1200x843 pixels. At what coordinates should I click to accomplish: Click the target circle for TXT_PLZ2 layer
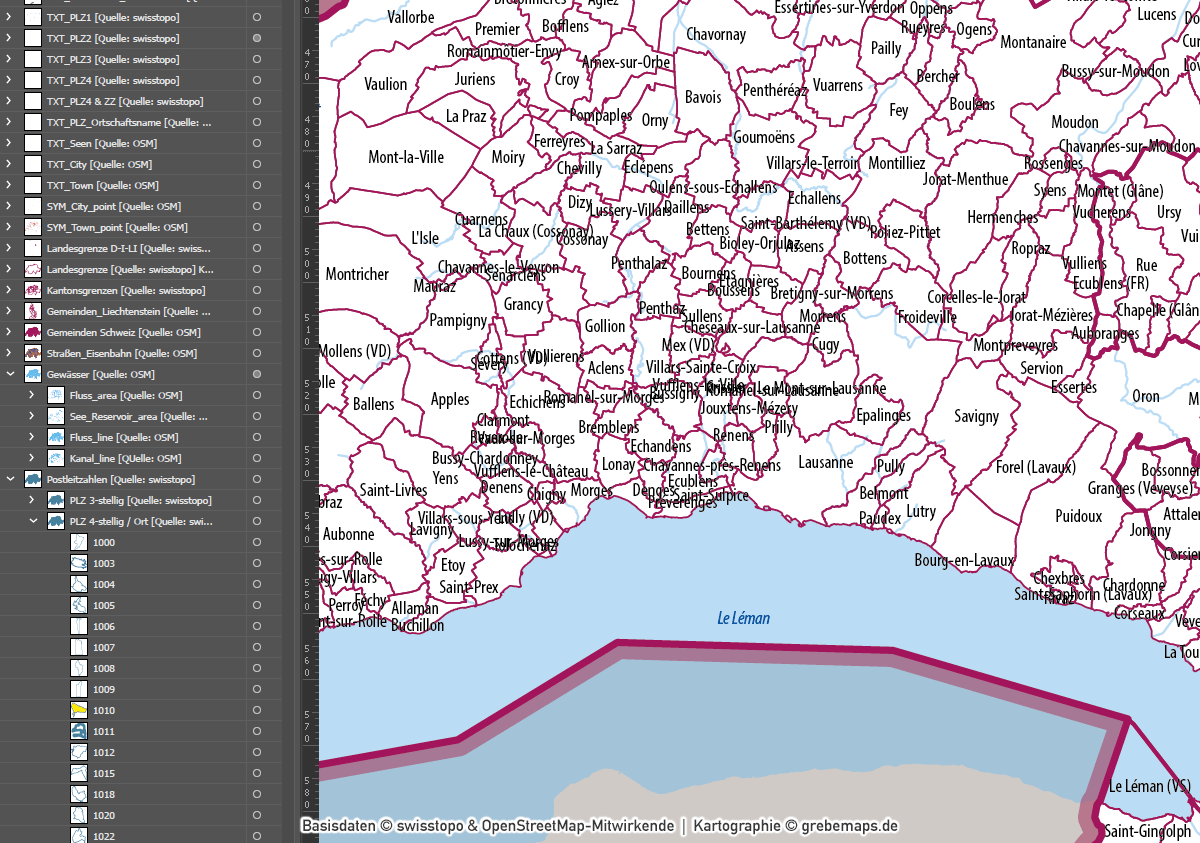(257, 38)
